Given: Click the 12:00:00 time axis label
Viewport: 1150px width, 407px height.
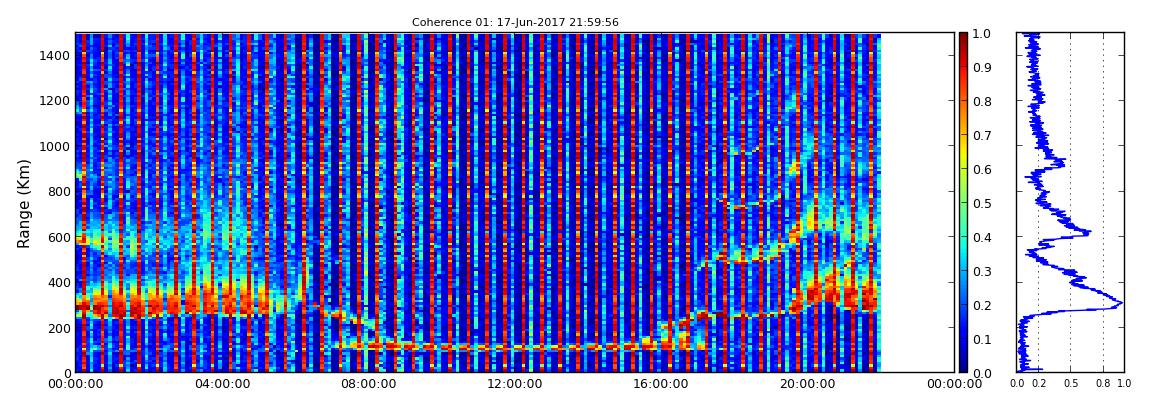Looking at the screenshot, I should (513, 385).
